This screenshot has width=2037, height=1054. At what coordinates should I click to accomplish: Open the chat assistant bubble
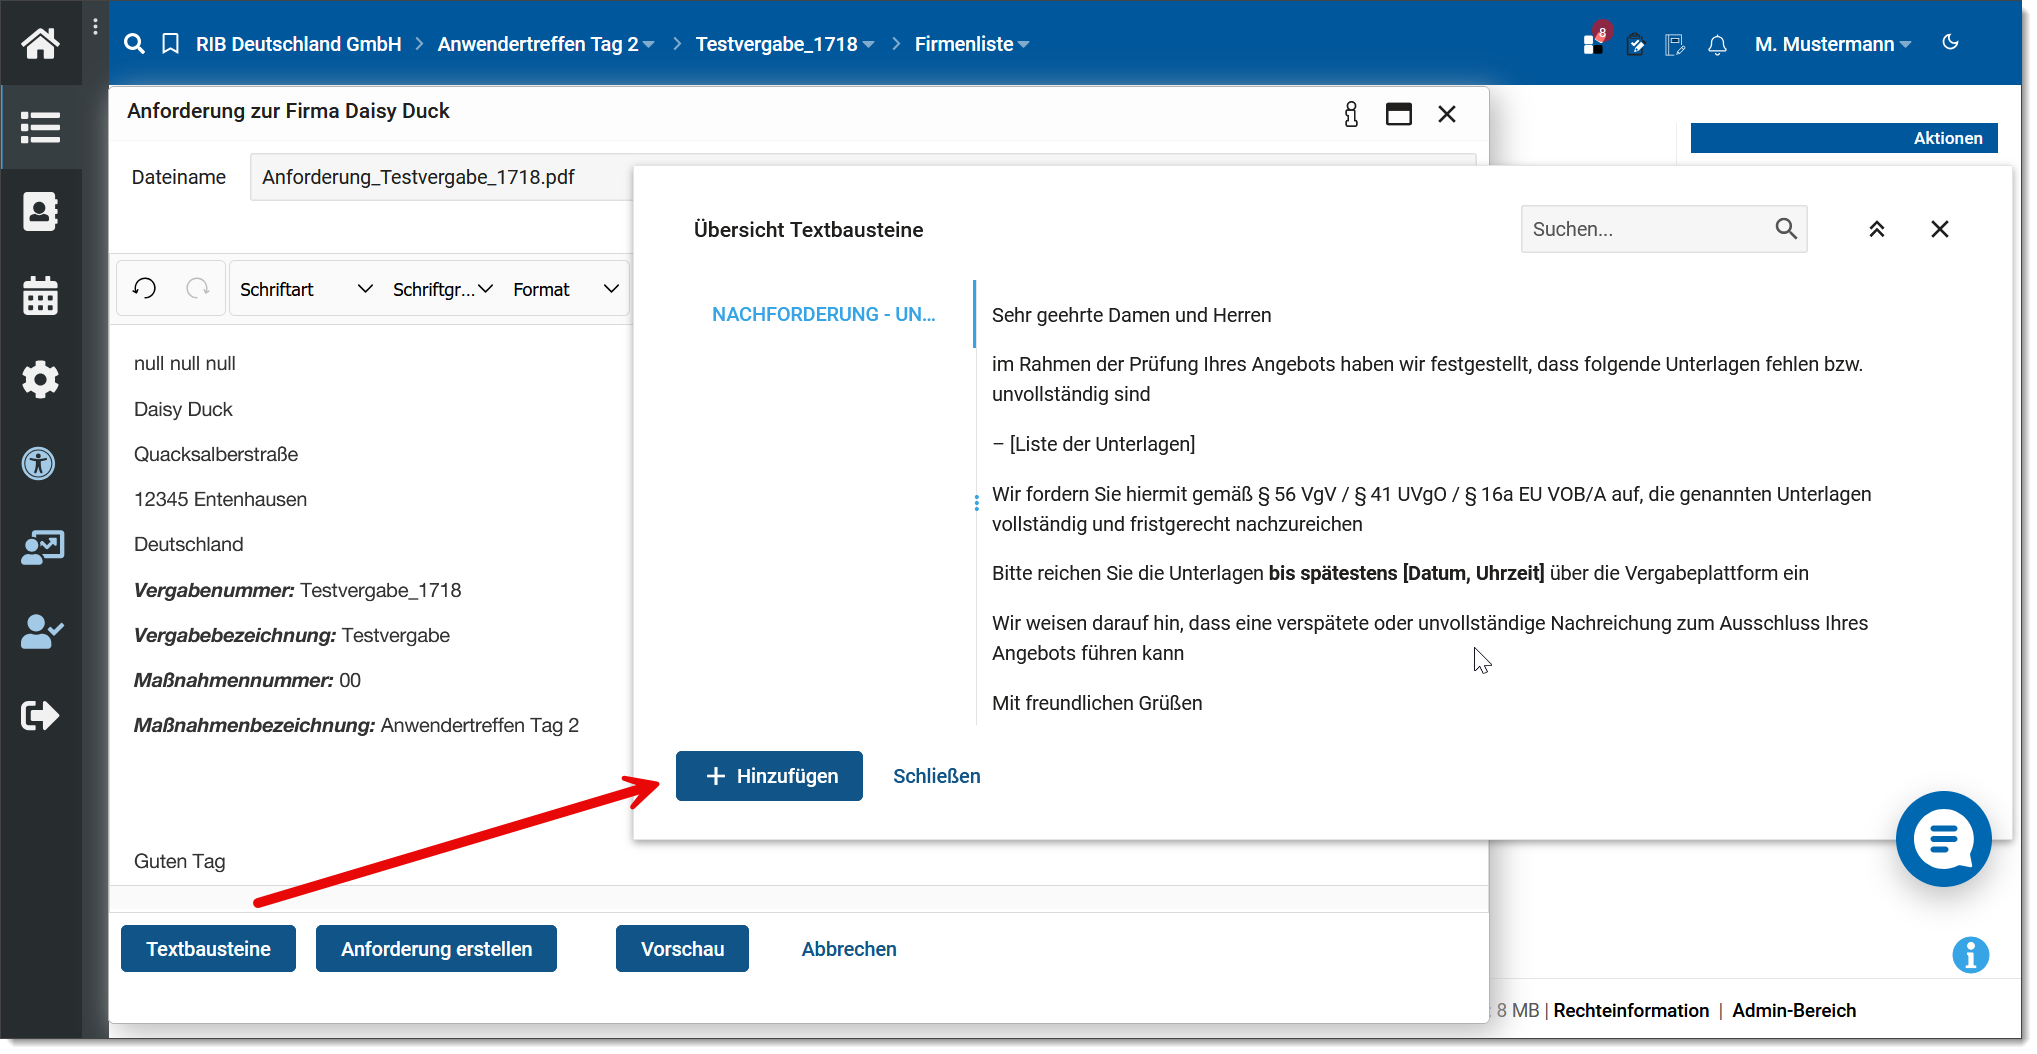pyautogui.click(x=1942, y=838)
